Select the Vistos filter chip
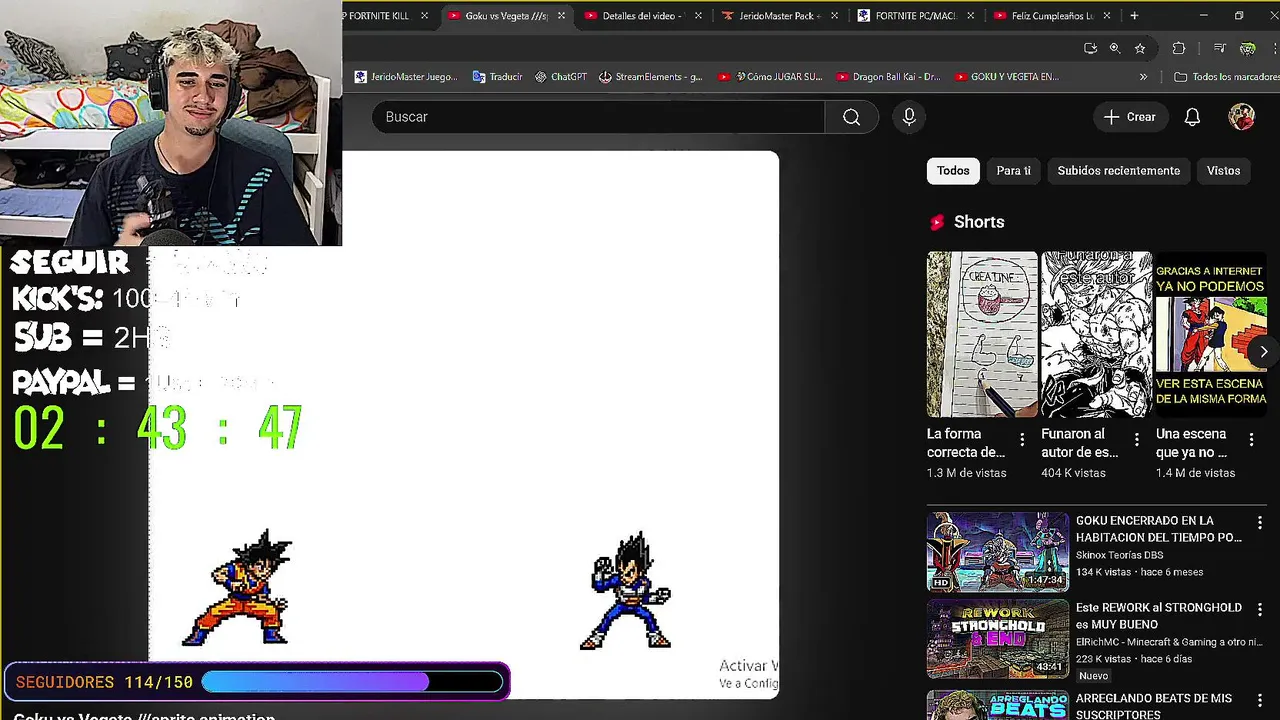 click(x=1223, y=171)
